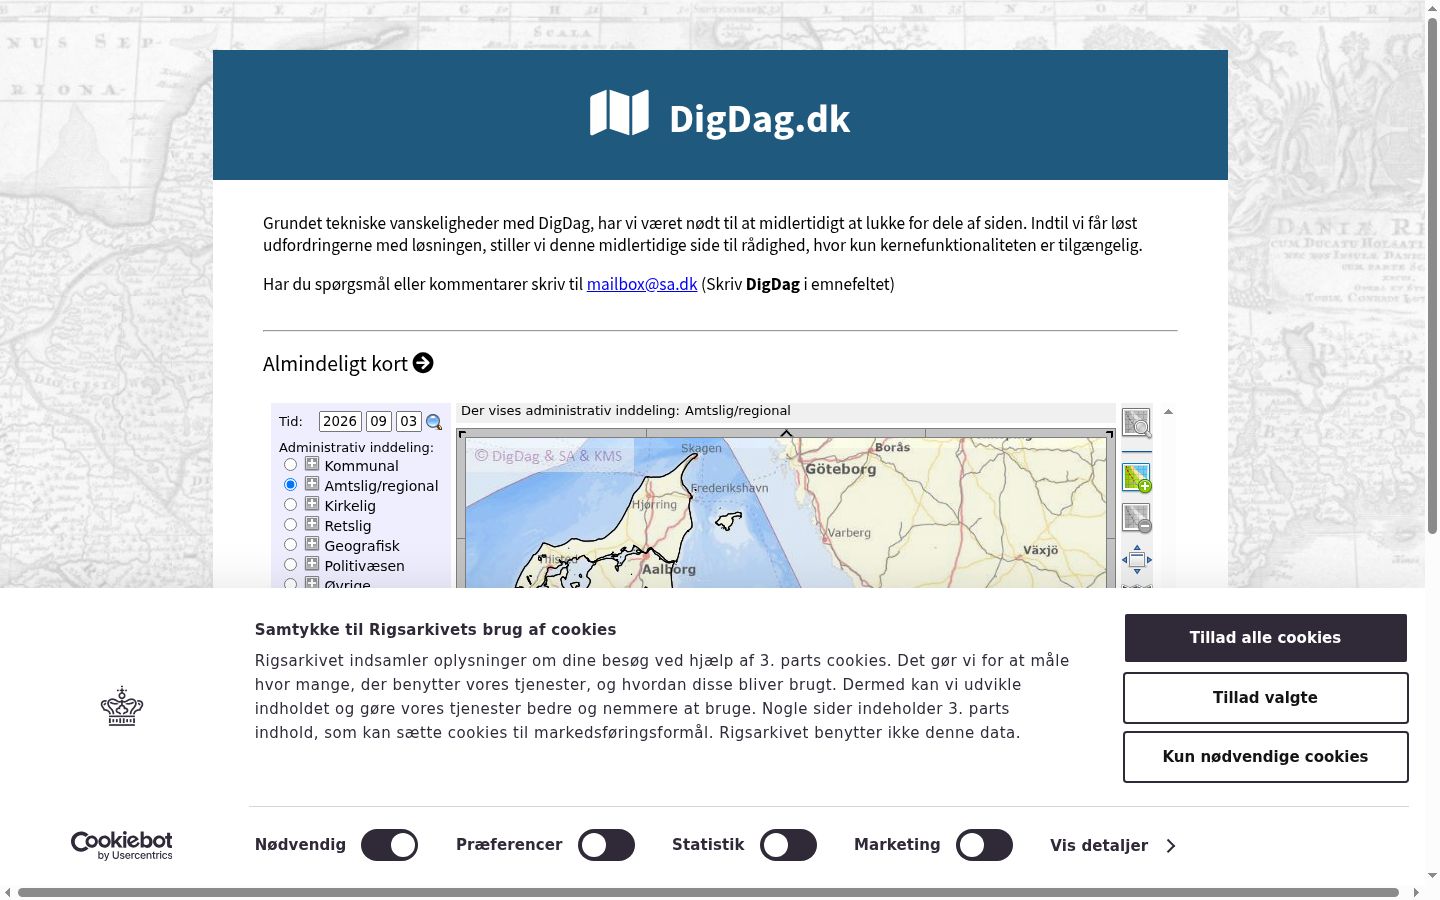Expand the Politivæsen tree node

click(312, 564)
